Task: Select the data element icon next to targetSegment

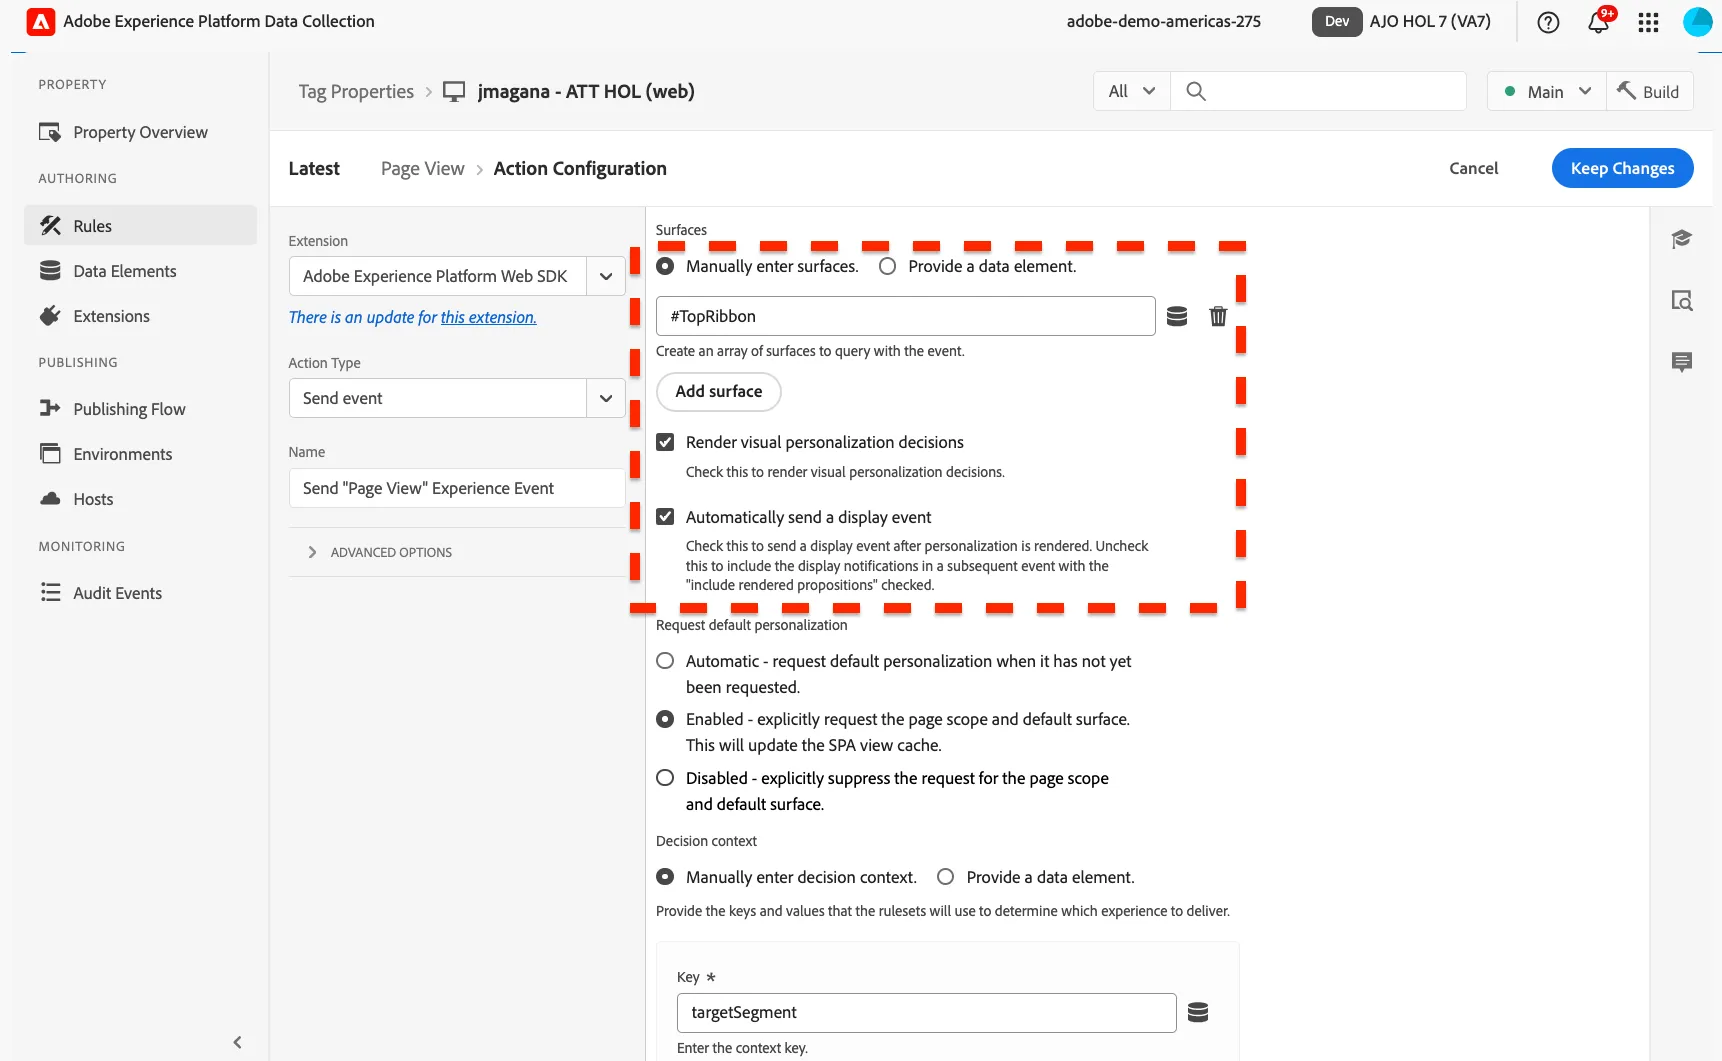Action: 1198,1012
